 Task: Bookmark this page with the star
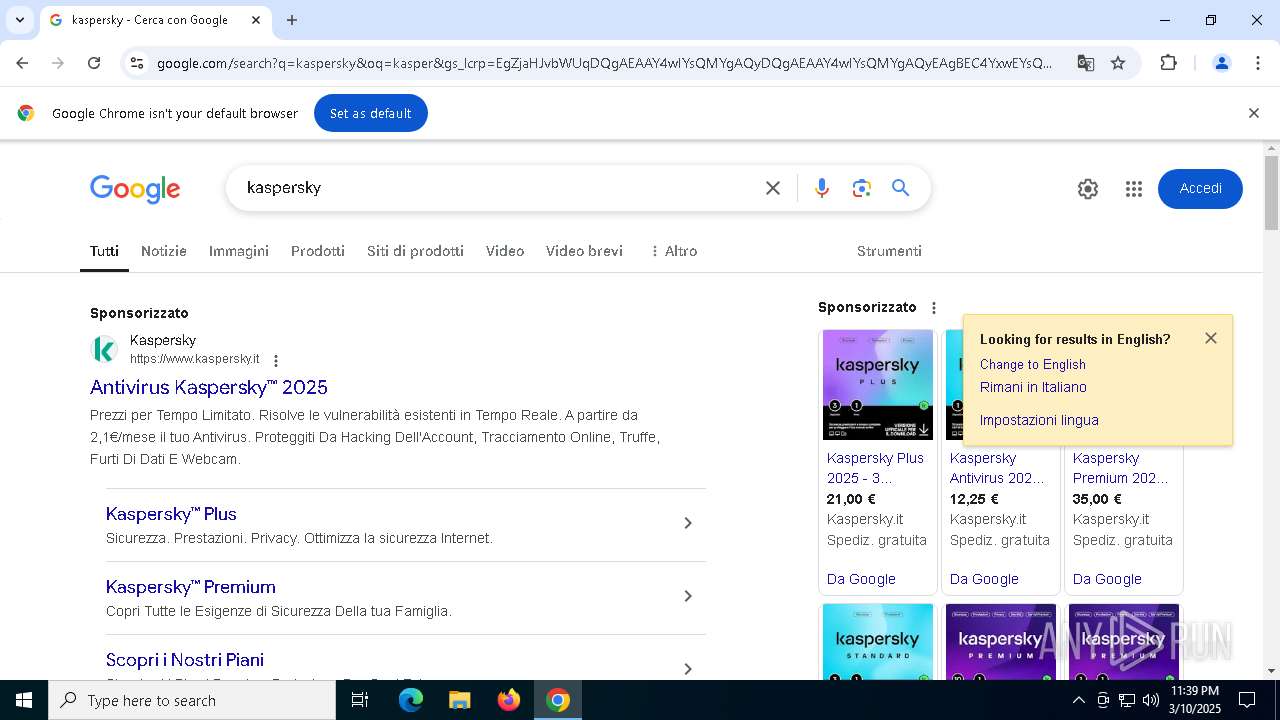click(1118, 63)
